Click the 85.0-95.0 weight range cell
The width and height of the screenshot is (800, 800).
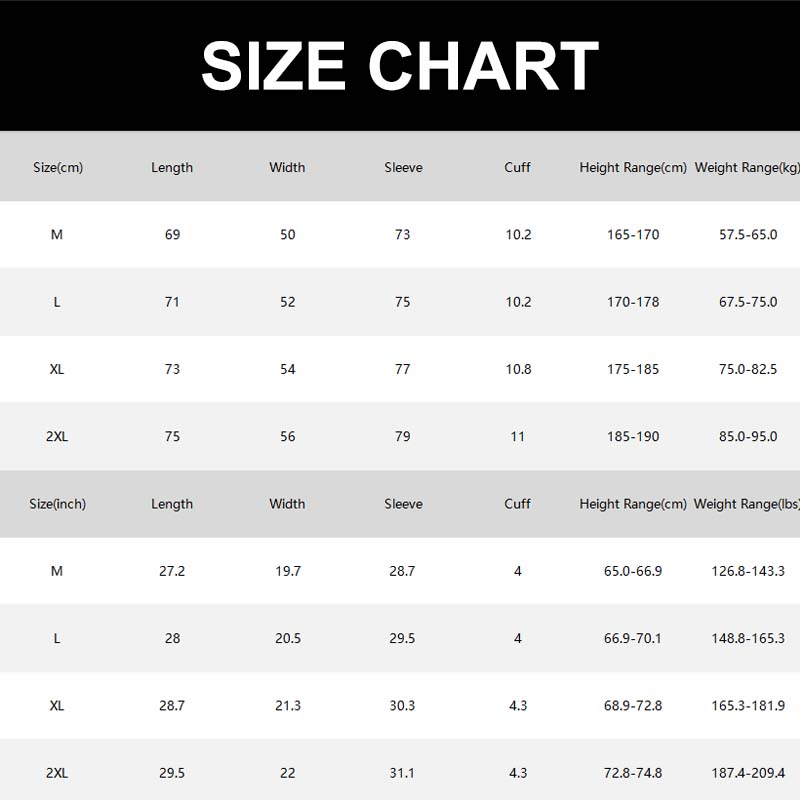(747, 436)
